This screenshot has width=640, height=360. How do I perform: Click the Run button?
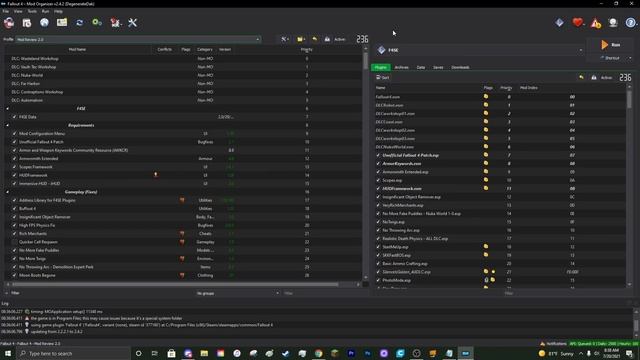coord(611,45)
